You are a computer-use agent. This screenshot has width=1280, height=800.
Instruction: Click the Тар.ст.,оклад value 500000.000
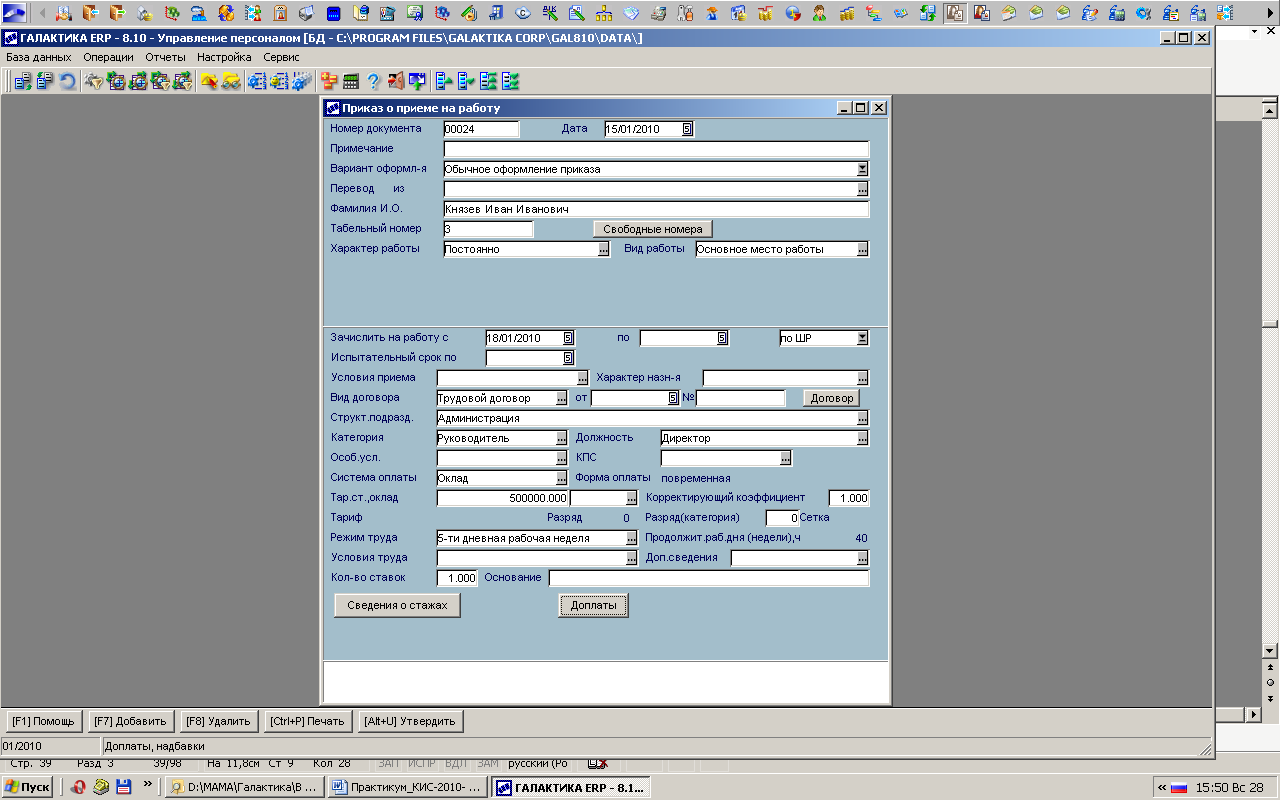(x=503, y=498)
